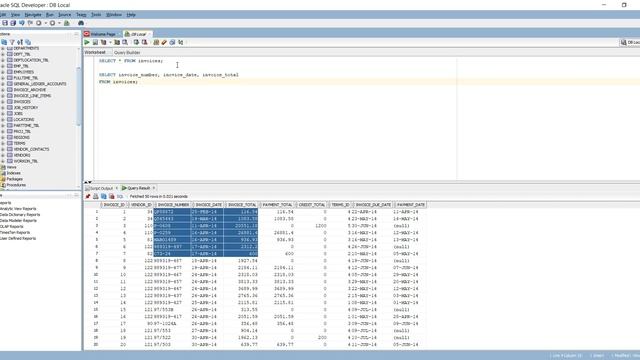Viewport: 640px width, 360px height.
Task: Expand the TERMS table node
Action: [3, 143]
